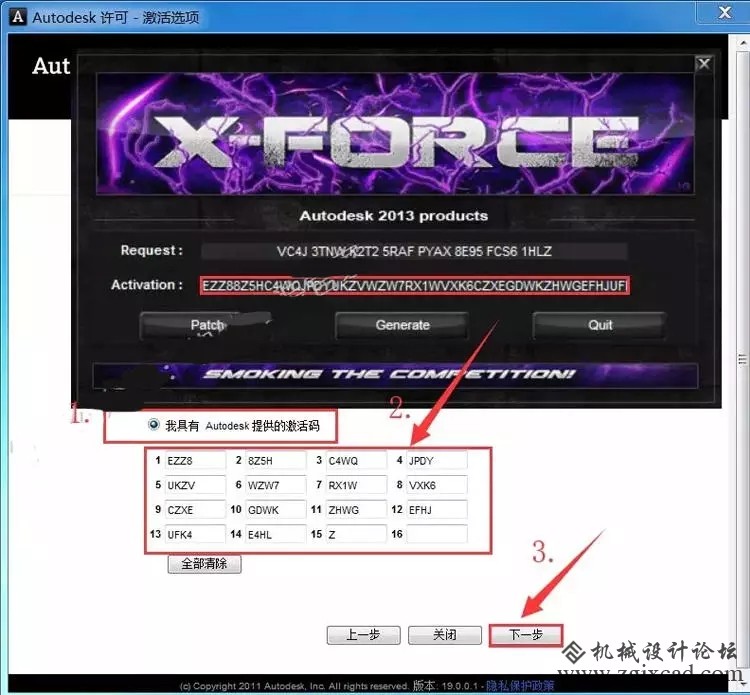Click the Quit button in X-Force
Screen dimensions: 750x695
[x=599, y=325]
